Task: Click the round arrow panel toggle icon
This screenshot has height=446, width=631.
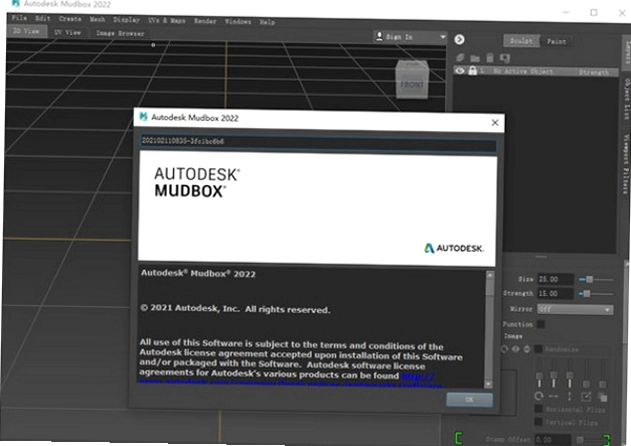Action: 459,39
